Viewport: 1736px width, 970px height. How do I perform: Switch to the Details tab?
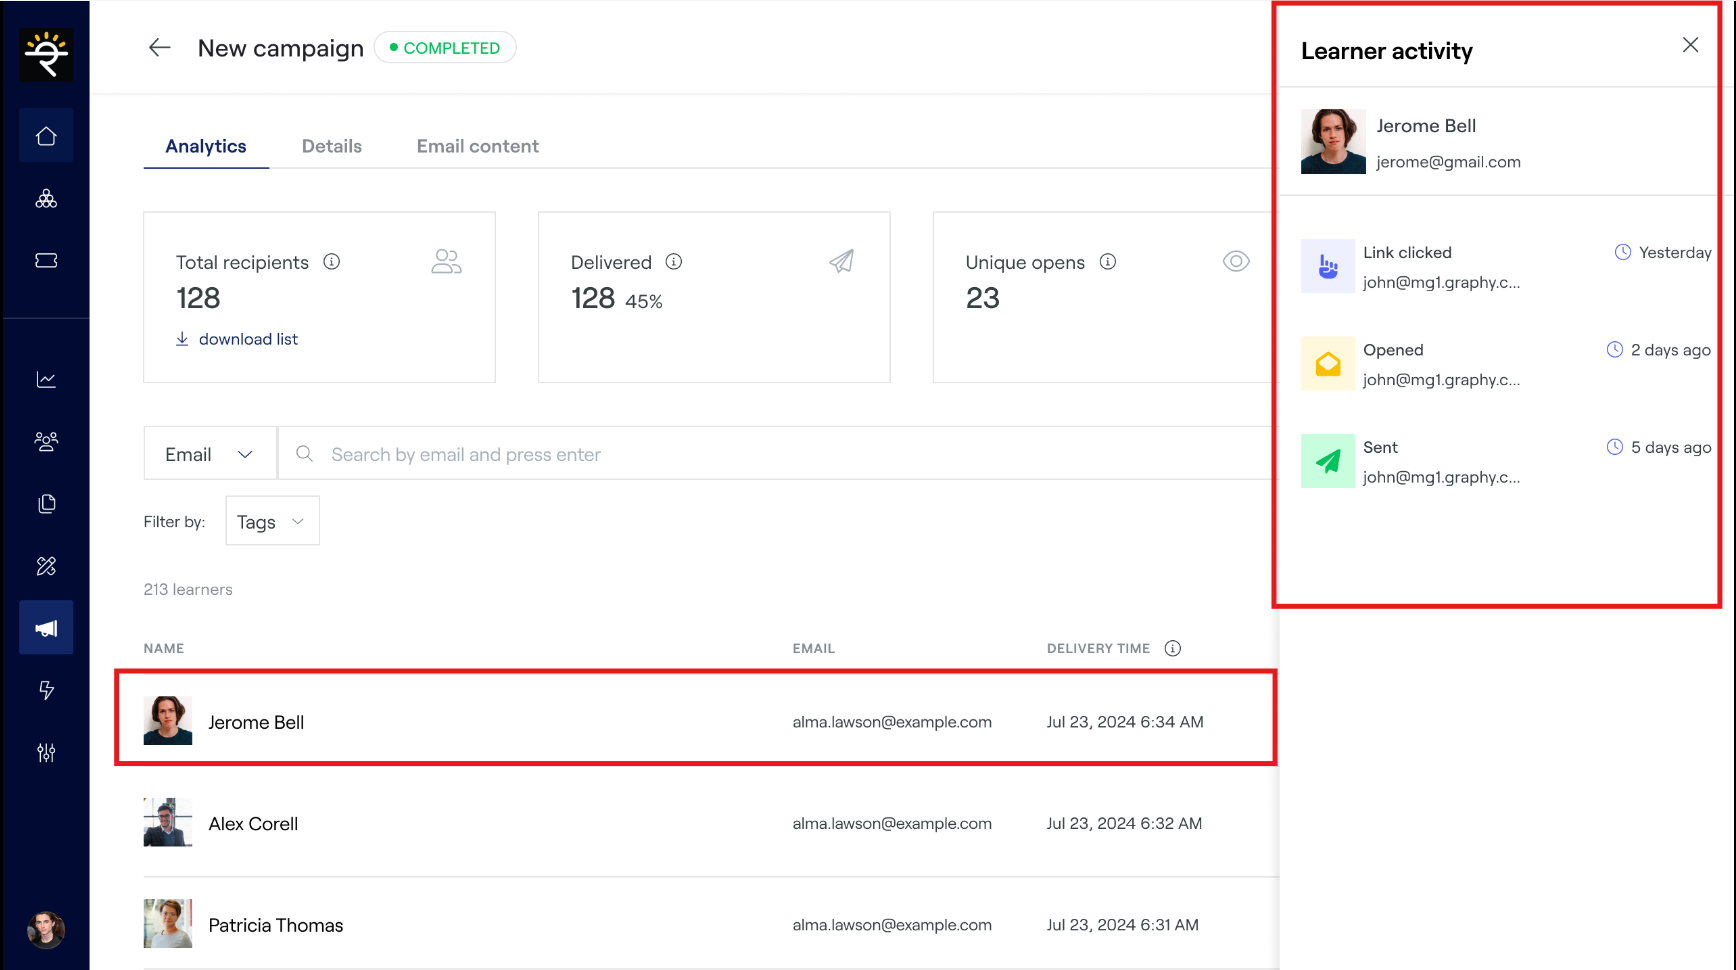pyautogui.click(x=332, y=146)
